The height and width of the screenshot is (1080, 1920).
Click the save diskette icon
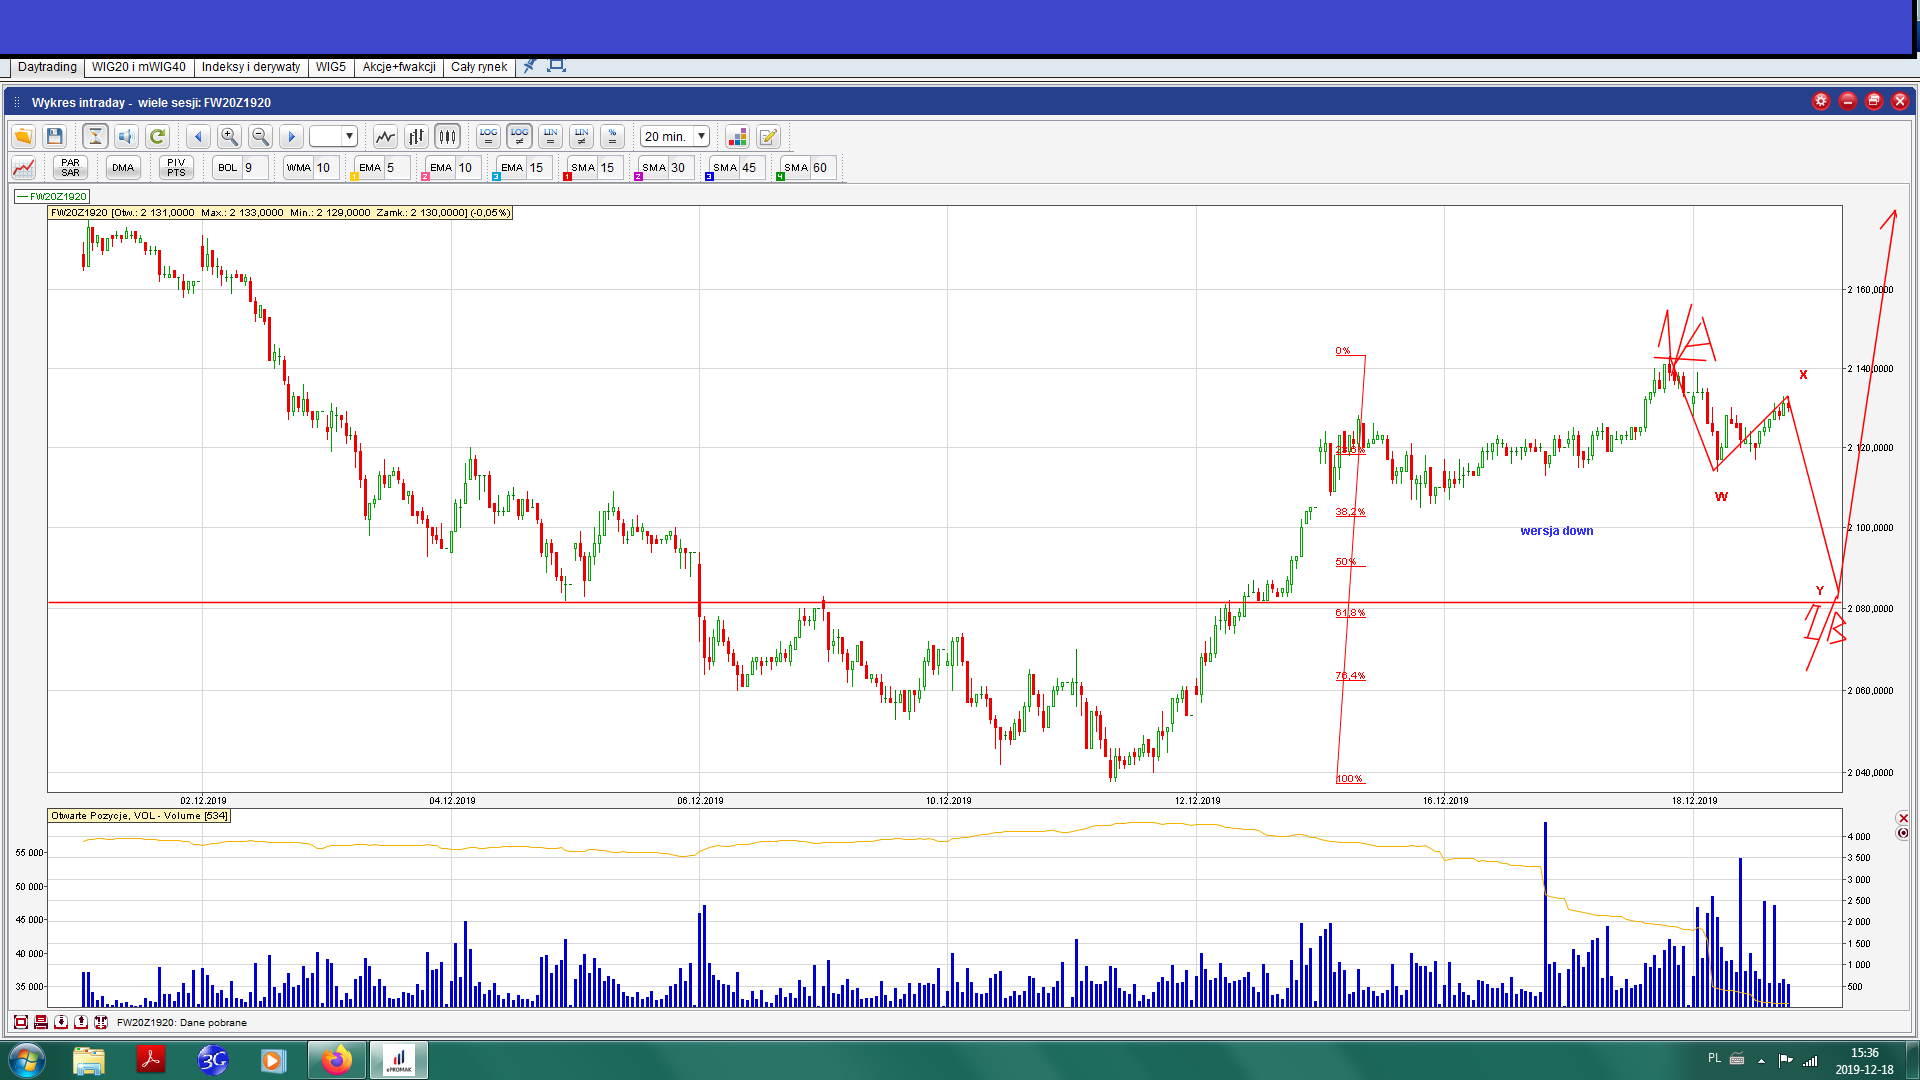tap(55, 136)
